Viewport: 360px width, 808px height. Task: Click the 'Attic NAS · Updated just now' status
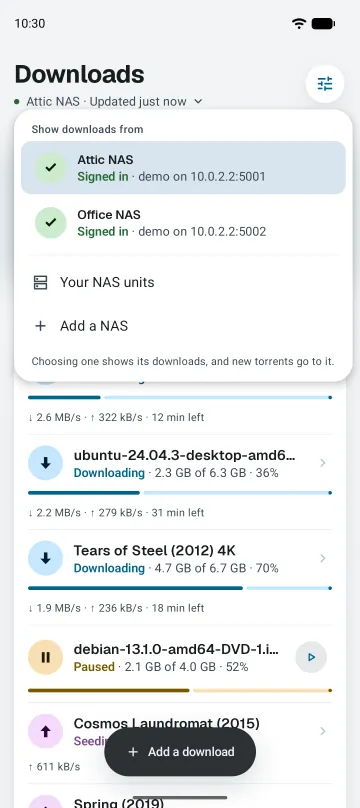107,102
